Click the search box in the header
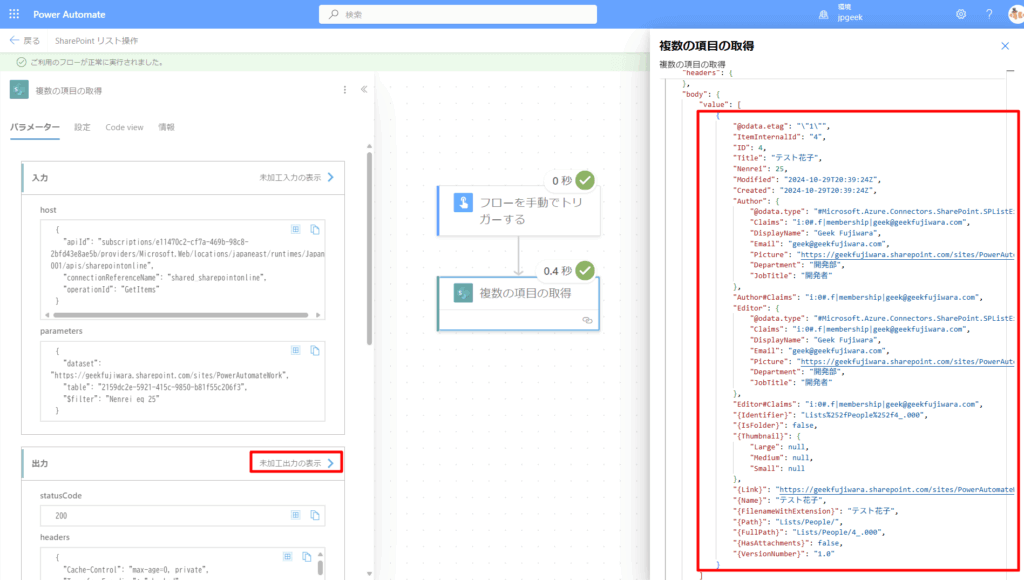 coord(458,14)
